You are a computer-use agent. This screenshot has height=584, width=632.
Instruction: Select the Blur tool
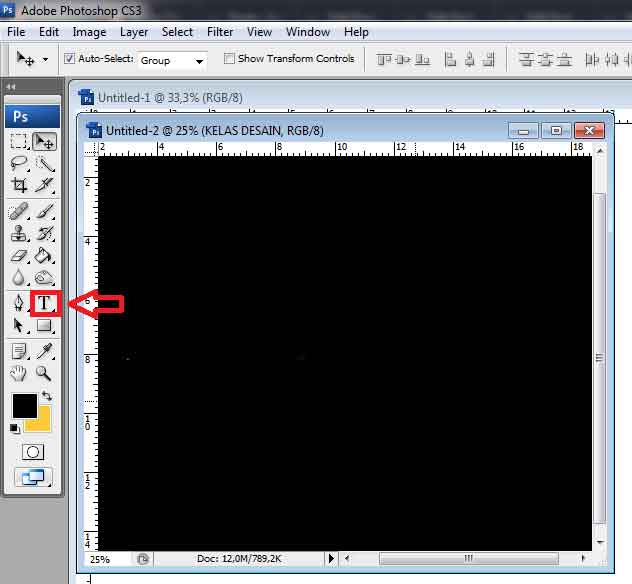point(19,277)
